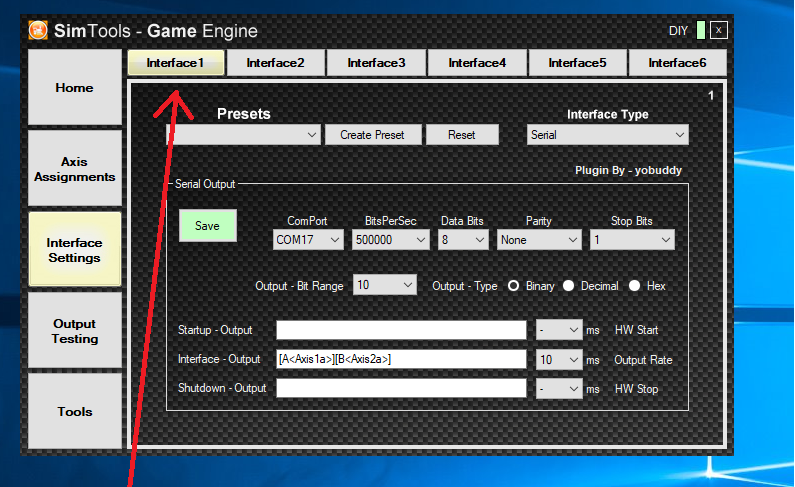This screenshot has width=795, height=487.
Task: Click the "Plugin By - yobuddy" text
Action: 628,170
